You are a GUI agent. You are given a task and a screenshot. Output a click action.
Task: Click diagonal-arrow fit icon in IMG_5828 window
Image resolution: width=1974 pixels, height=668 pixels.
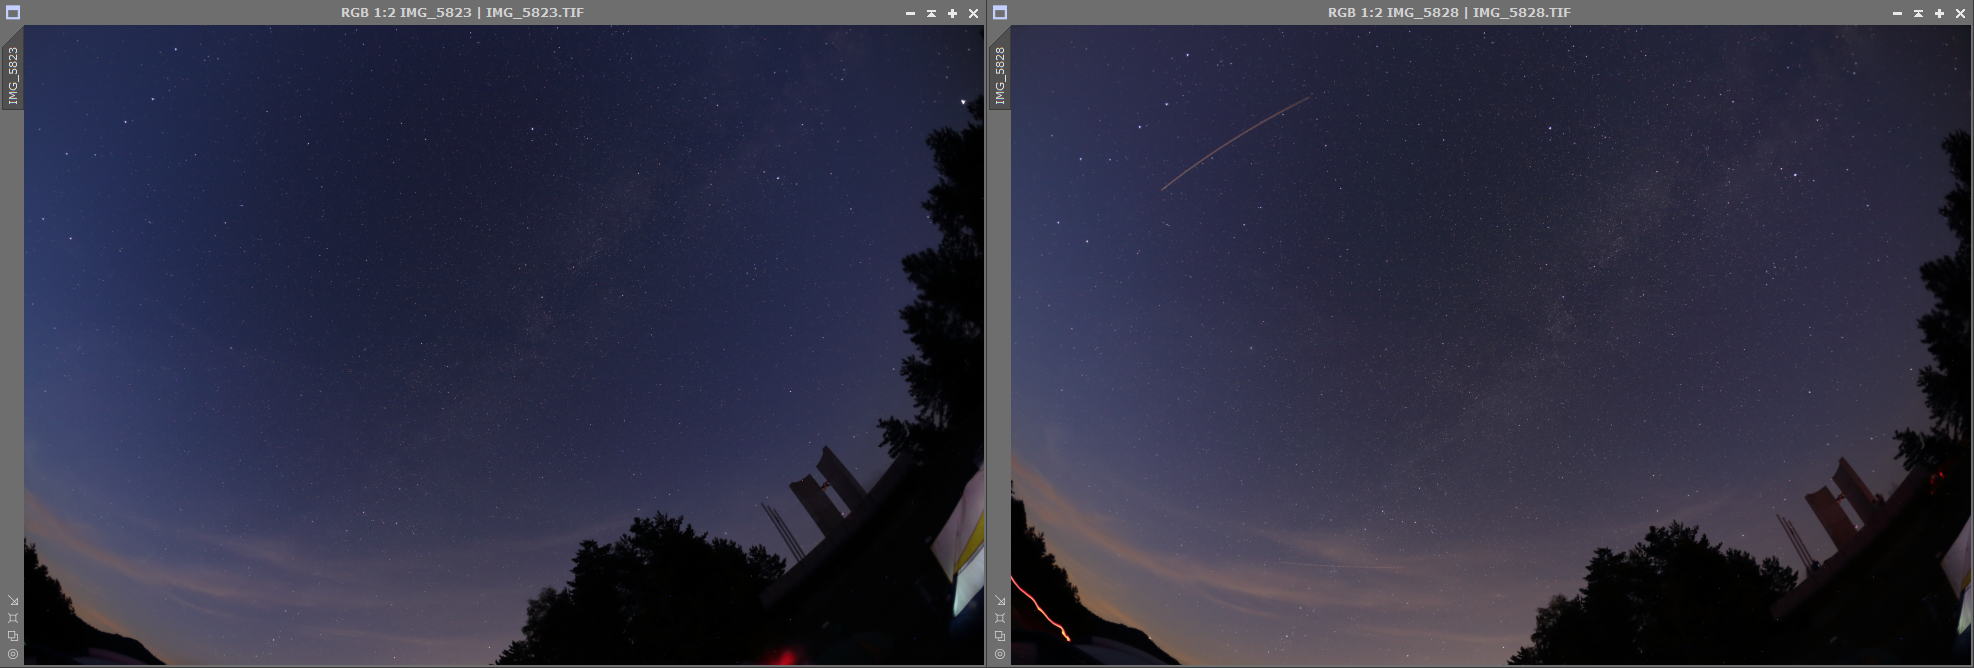coord(1000,600)
